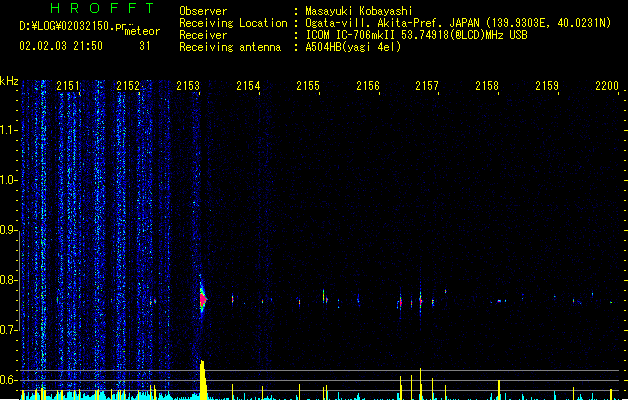Click the 2159 time marker
629x400 pixels.
pyautogui.click(x=547, y=86)
